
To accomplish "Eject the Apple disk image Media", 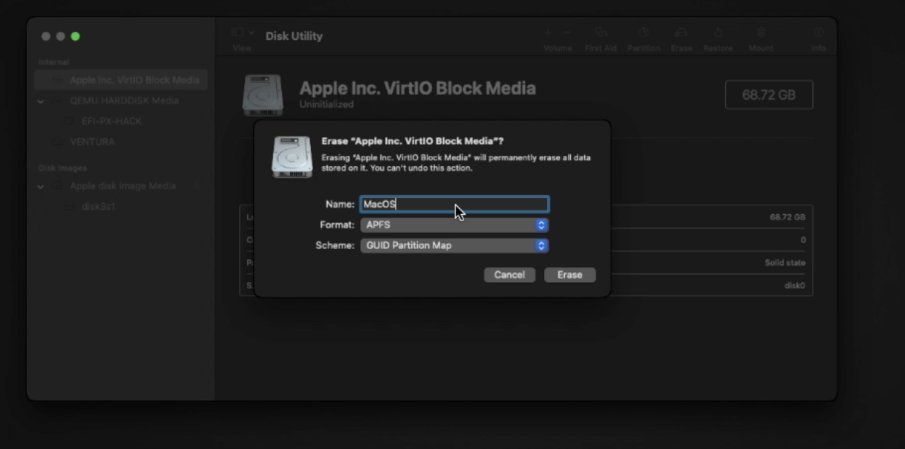I will (x=197, y=186).
